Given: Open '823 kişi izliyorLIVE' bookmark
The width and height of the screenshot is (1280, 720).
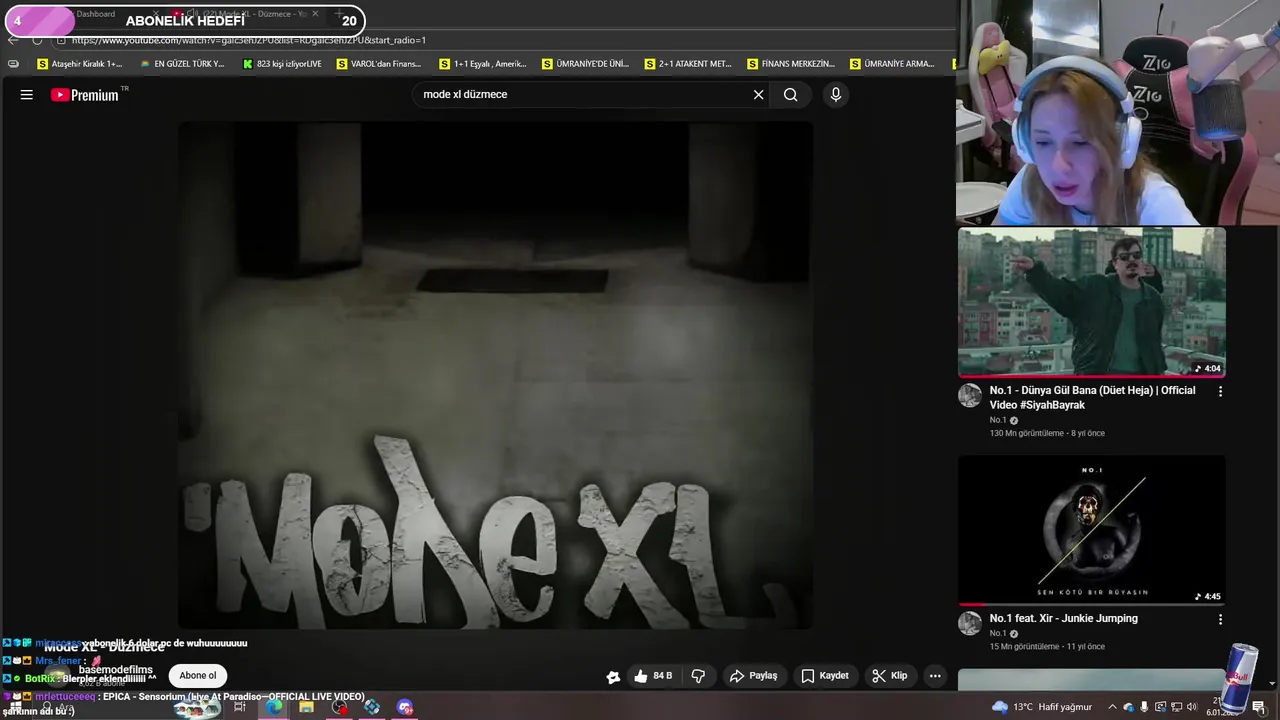Looking at the screenshot, I should tap(282, 64).
